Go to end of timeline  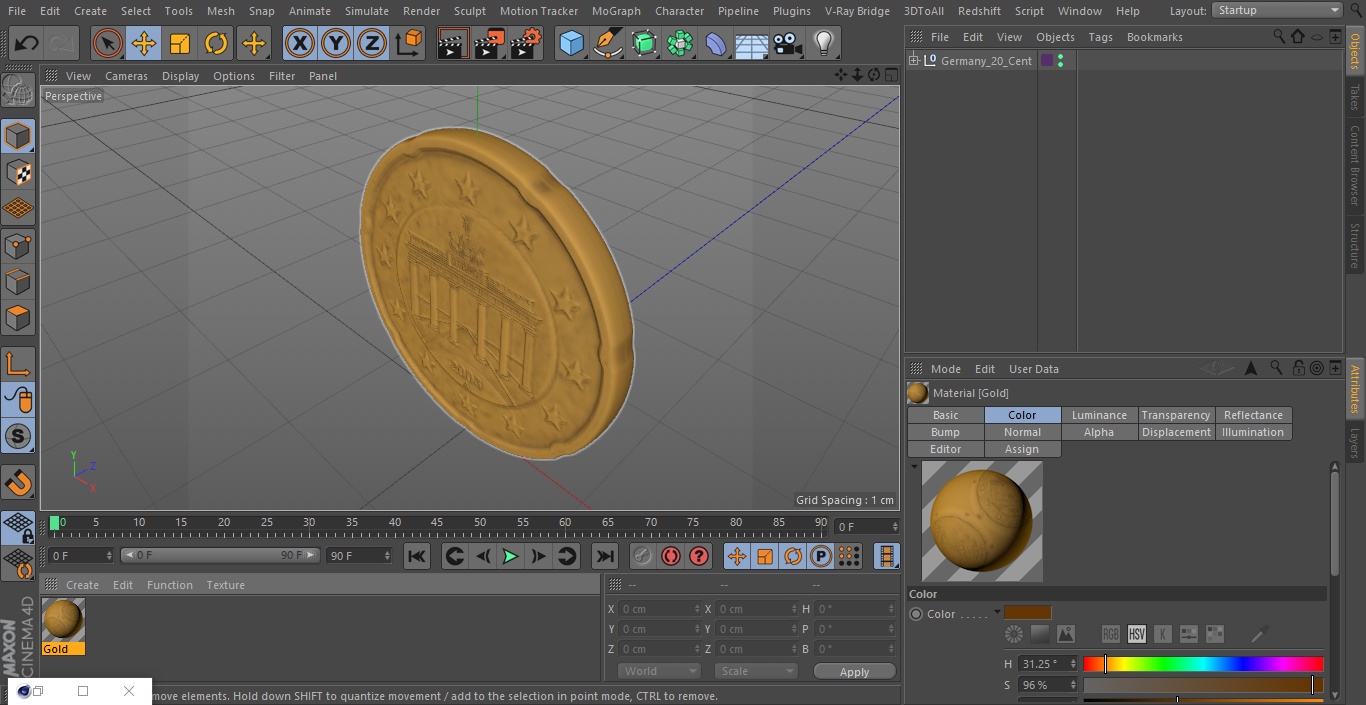605,556
